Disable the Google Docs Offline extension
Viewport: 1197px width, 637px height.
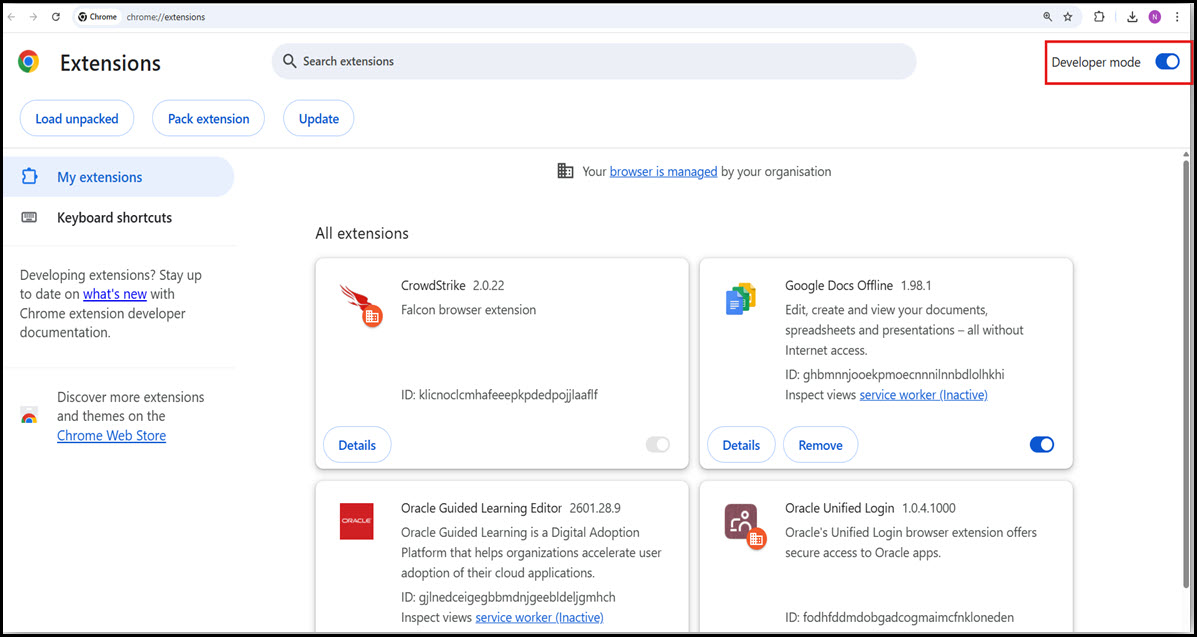click(x=1042, y=445)
